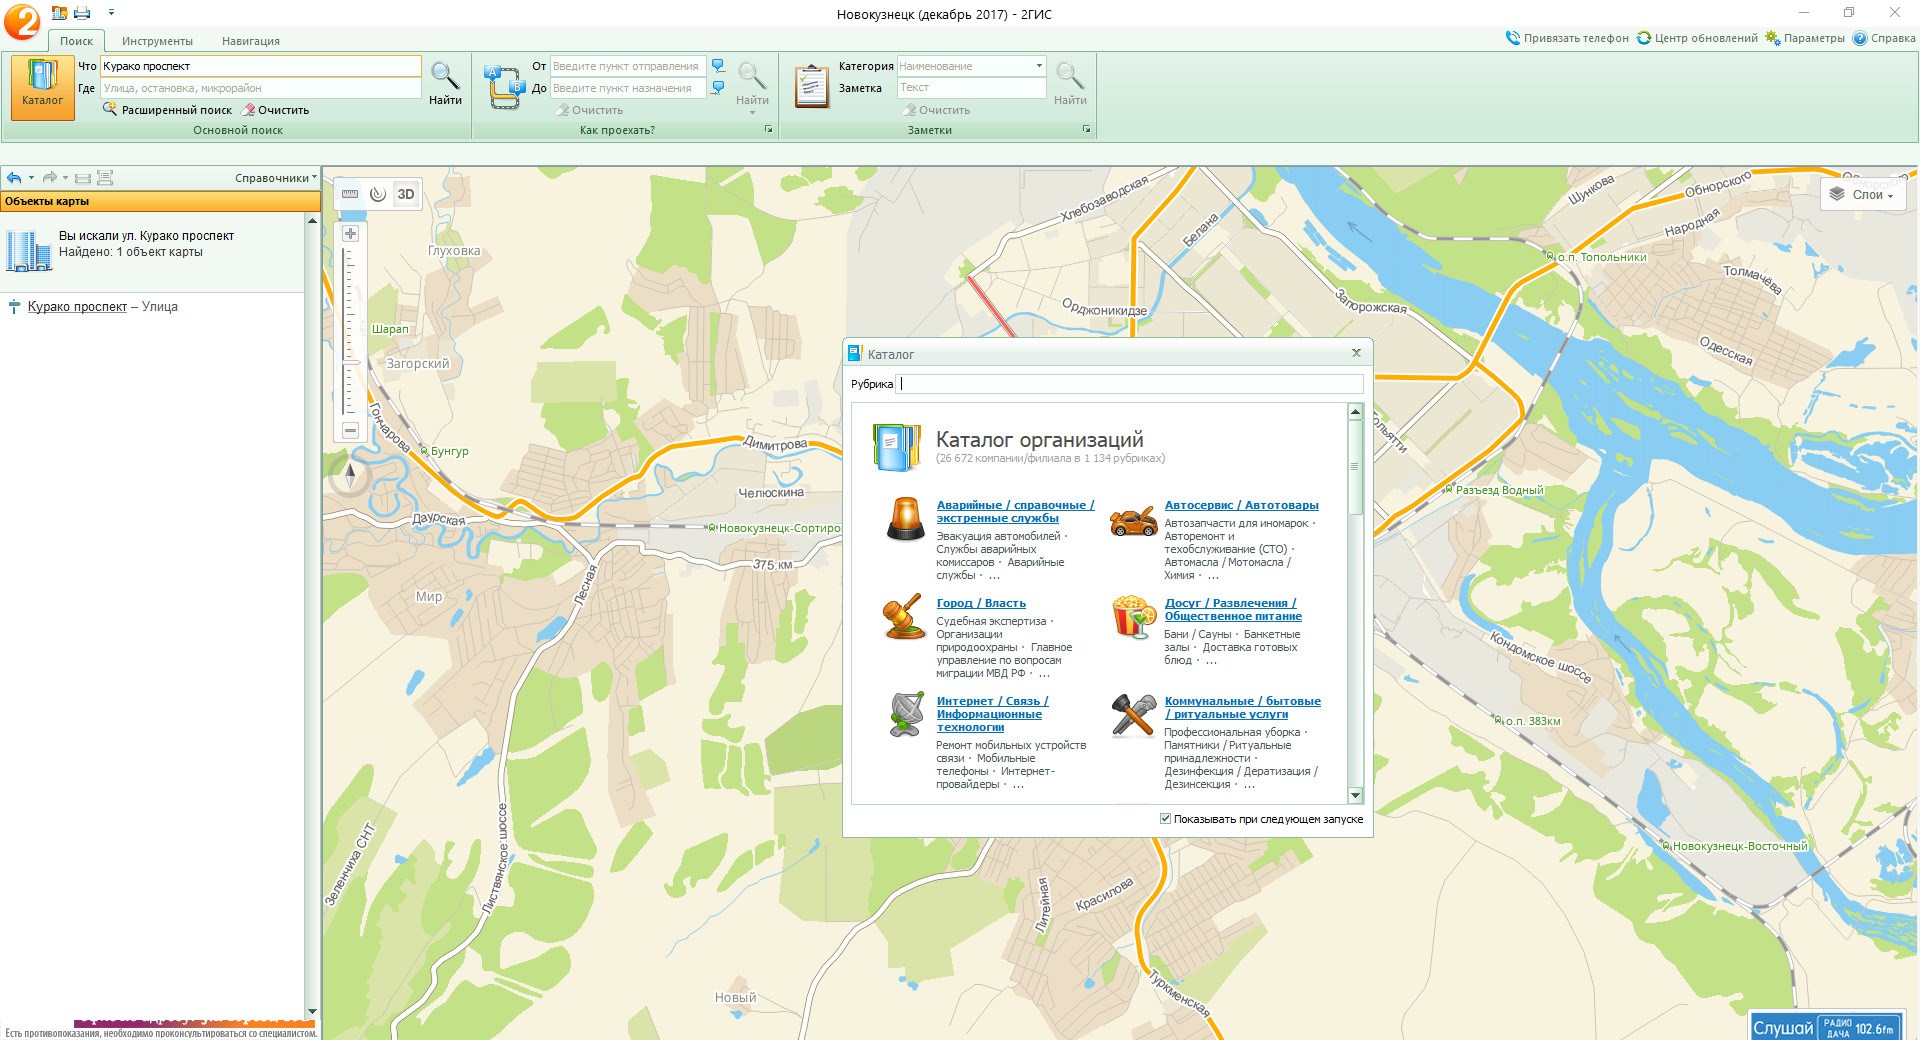Viewport: 1920px width, 1040px height.
Task: Click the print icon in quick access toolbar
Action: click(x=82, y=13)
